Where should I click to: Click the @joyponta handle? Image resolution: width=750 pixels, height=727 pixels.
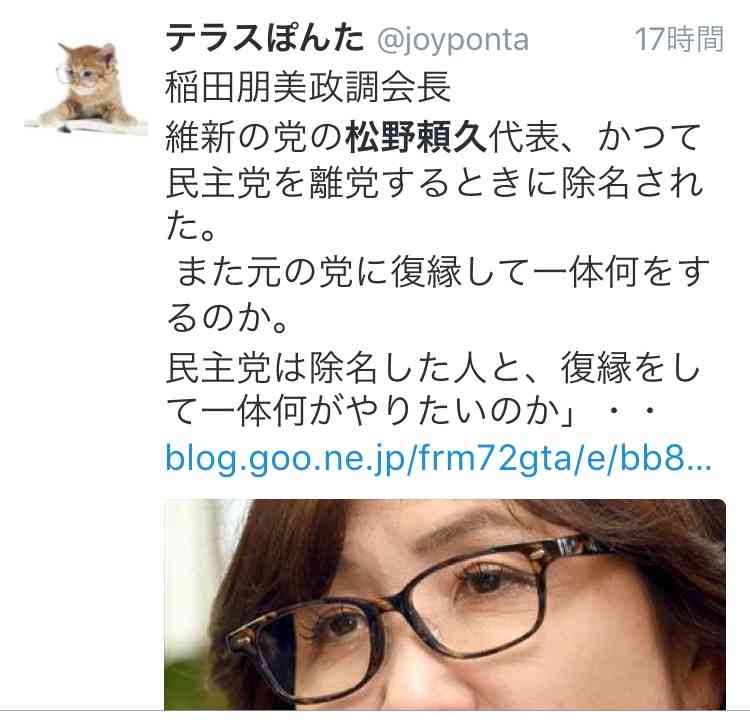[x=453, y=40]
